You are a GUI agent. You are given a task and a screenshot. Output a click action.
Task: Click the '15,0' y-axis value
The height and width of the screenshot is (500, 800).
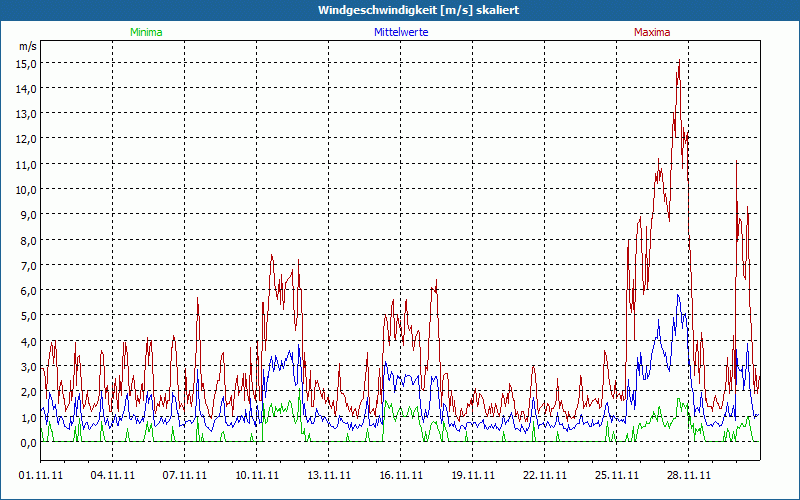(x=26, y=64)
